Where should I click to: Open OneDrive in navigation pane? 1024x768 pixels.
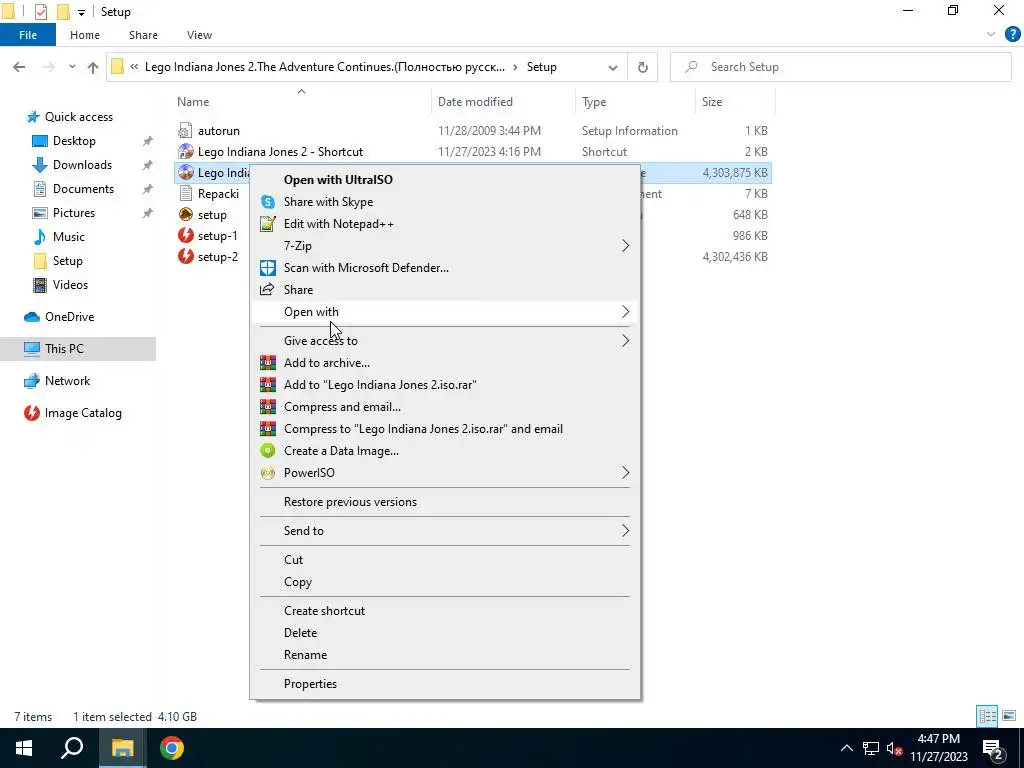point(69,317)
